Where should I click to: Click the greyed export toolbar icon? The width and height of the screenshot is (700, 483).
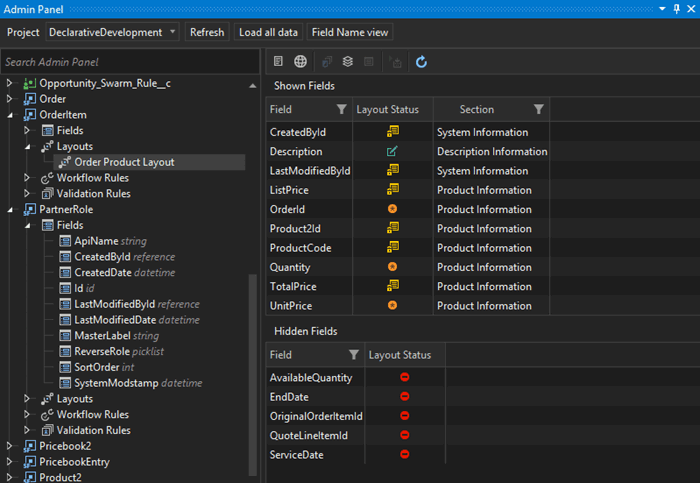click(395, 62)
